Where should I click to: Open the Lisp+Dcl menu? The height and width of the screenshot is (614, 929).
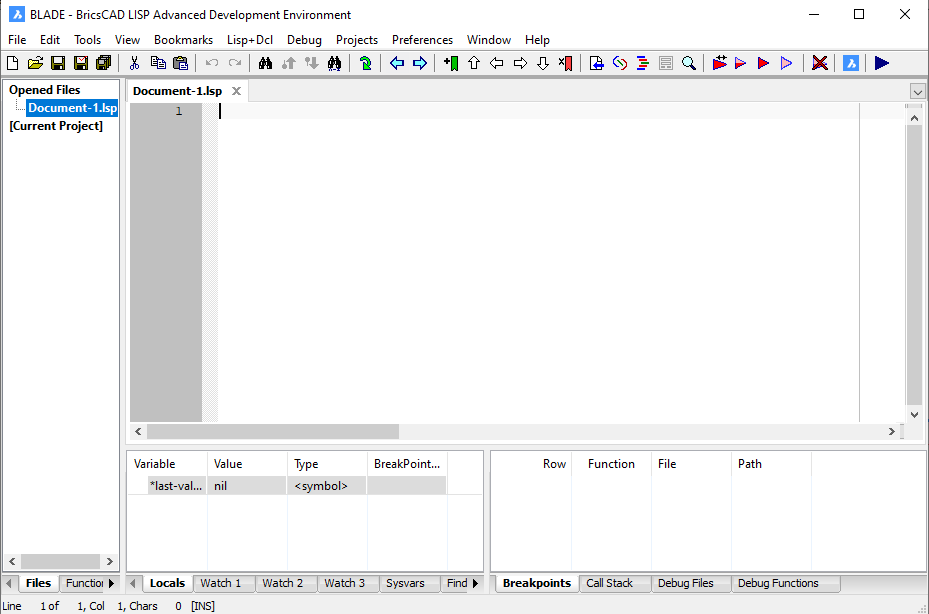click(x=250, y=40)
